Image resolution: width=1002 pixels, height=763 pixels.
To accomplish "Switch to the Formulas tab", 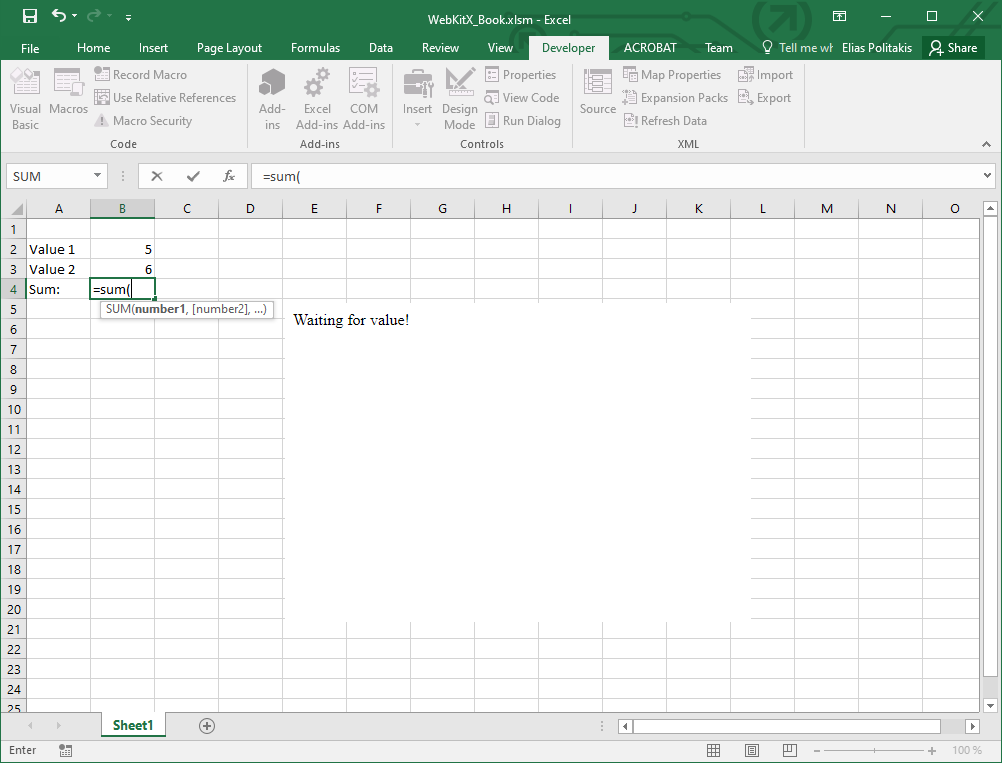I will pyautogui.click(x=315, y=48).
